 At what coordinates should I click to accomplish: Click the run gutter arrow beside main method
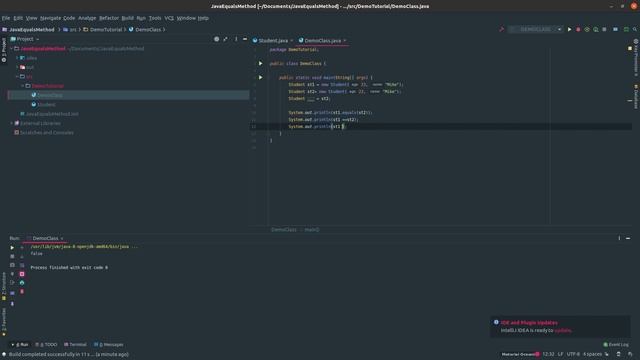(260, 78)
